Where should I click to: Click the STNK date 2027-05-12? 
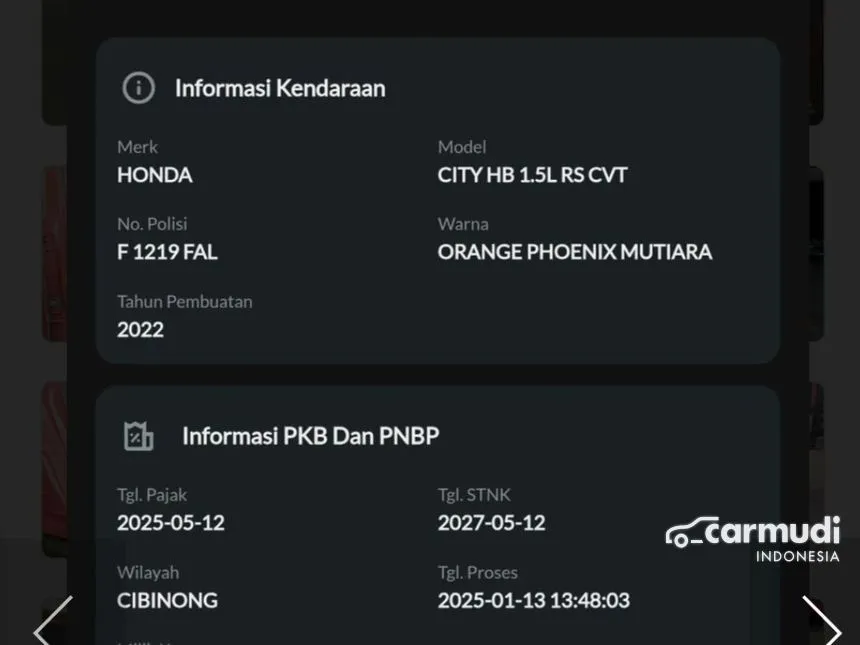491,523
